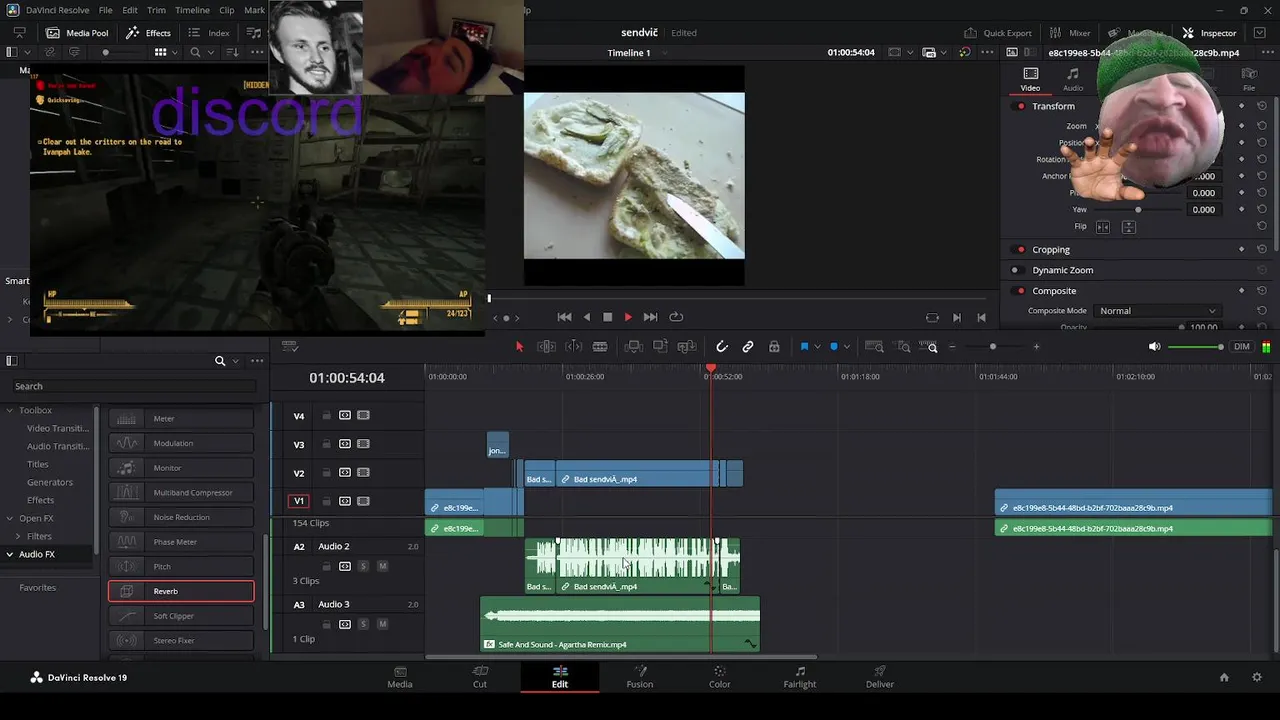Click the Flip vertical icon
This screenshot has width=1280, height=720.
pyautogui.click(x=1128, y=227)
